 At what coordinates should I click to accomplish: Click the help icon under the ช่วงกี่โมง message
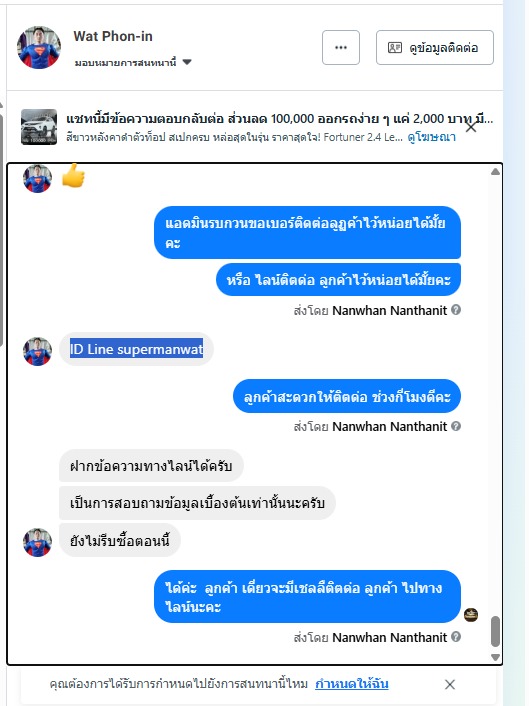point(456,426)
